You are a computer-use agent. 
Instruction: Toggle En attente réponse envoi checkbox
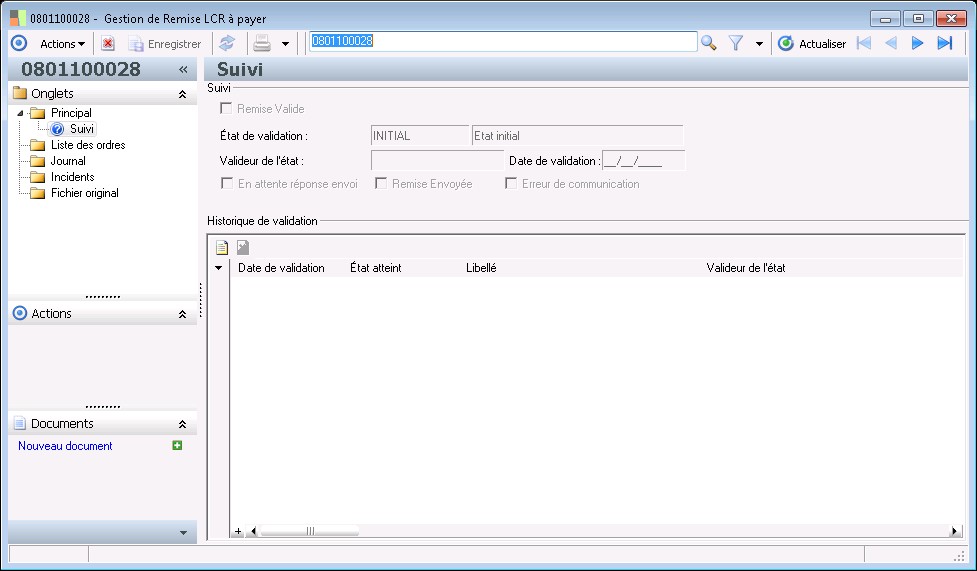pos(227,183)
